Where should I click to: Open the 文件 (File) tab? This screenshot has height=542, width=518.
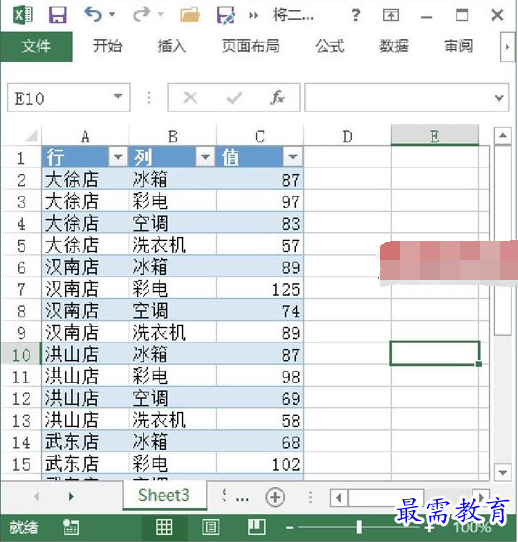tap(36, 46)
